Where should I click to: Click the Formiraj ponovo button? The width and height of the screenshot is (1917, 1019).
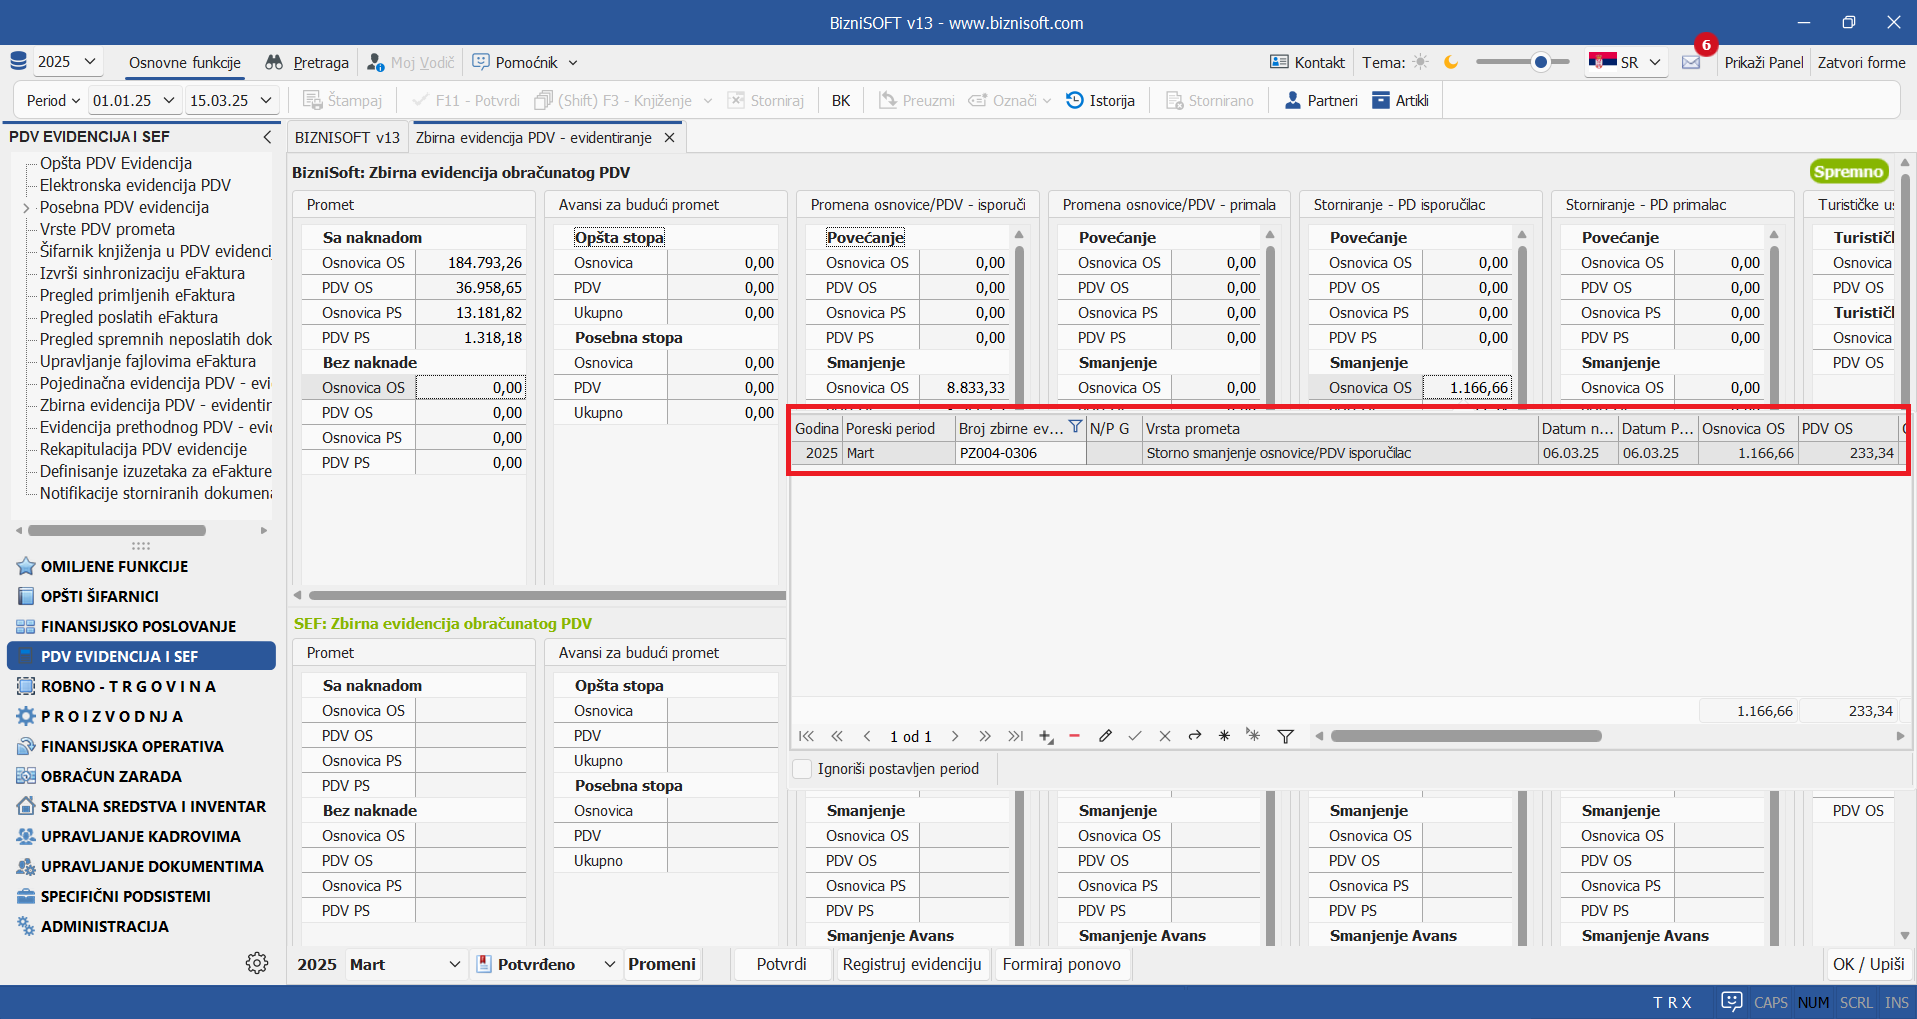[x=1061, y=964]
